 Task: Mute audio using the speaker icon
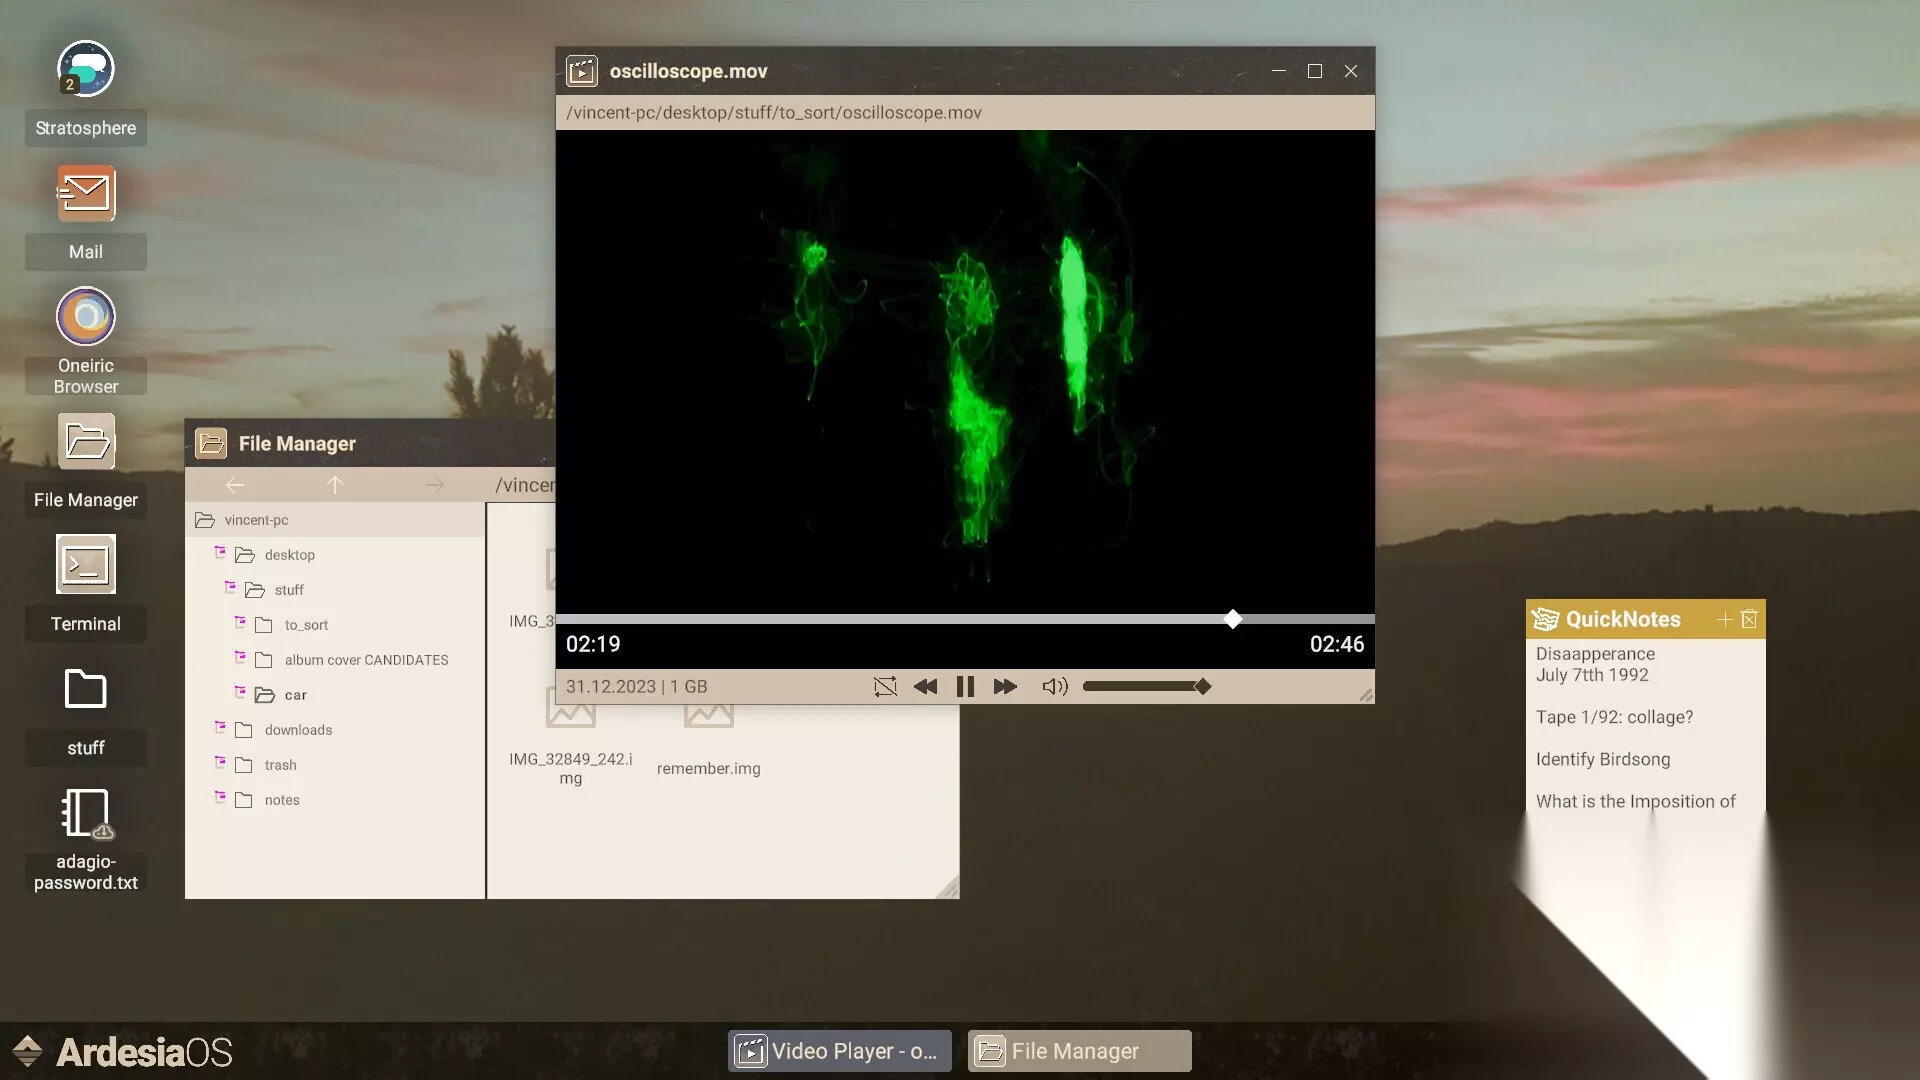(x=1055, y=687)
